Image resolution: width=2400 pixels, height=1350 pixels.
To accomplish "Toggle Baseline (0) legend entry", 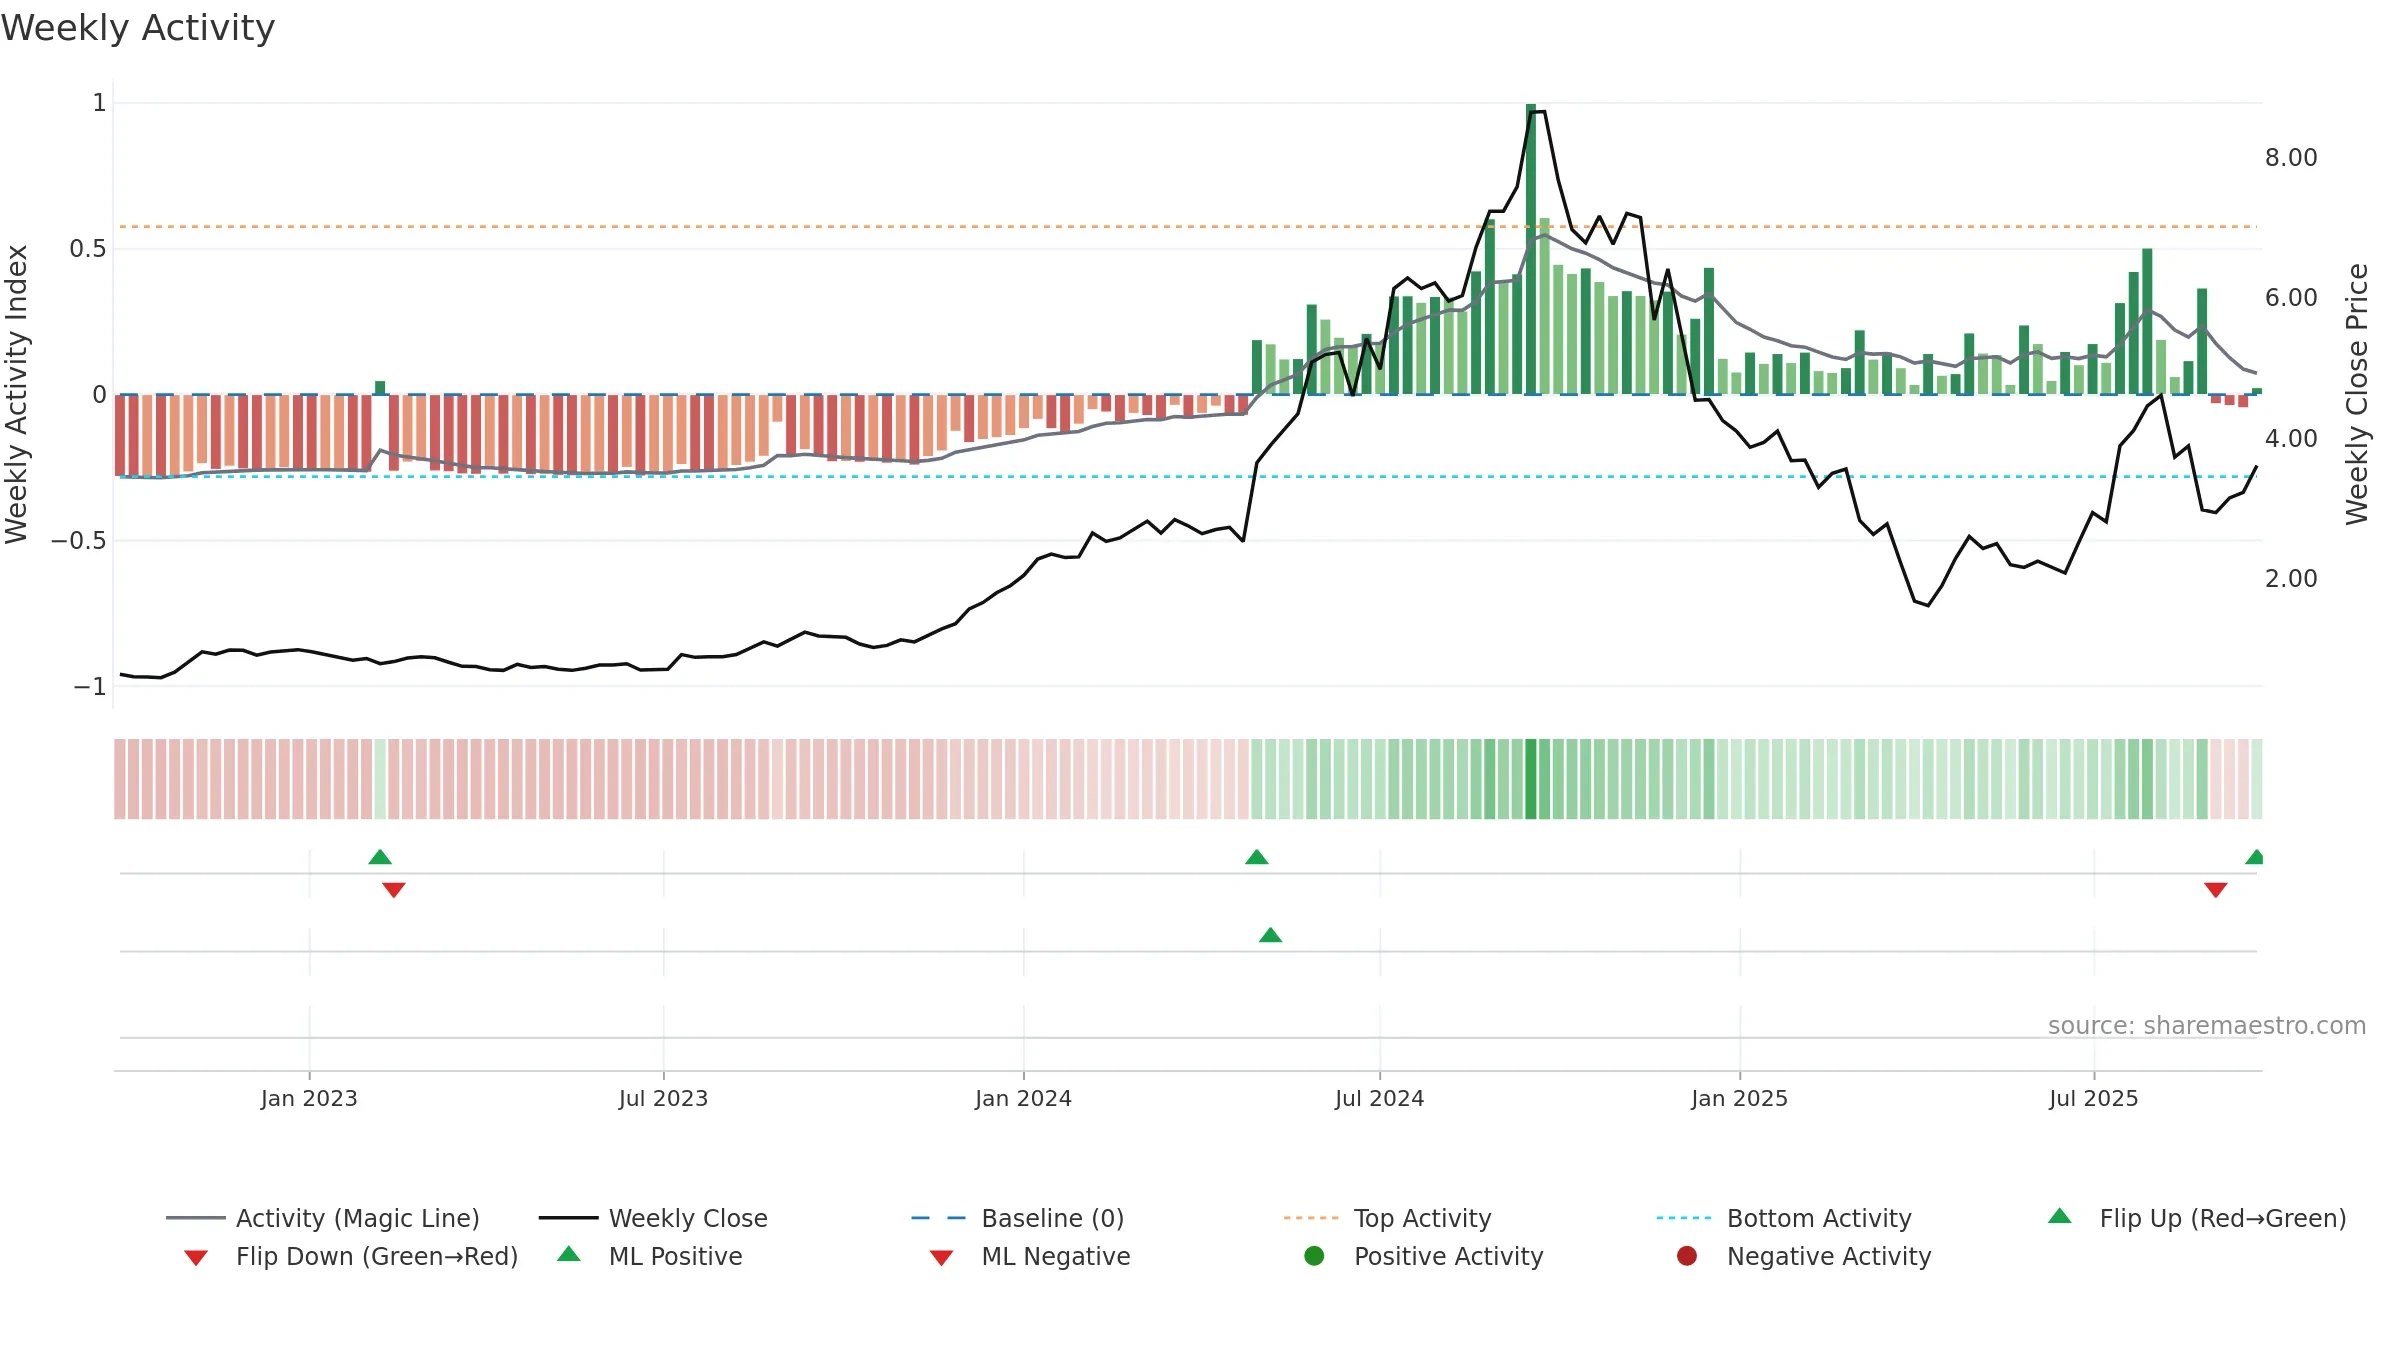I will [1018, 1218].
